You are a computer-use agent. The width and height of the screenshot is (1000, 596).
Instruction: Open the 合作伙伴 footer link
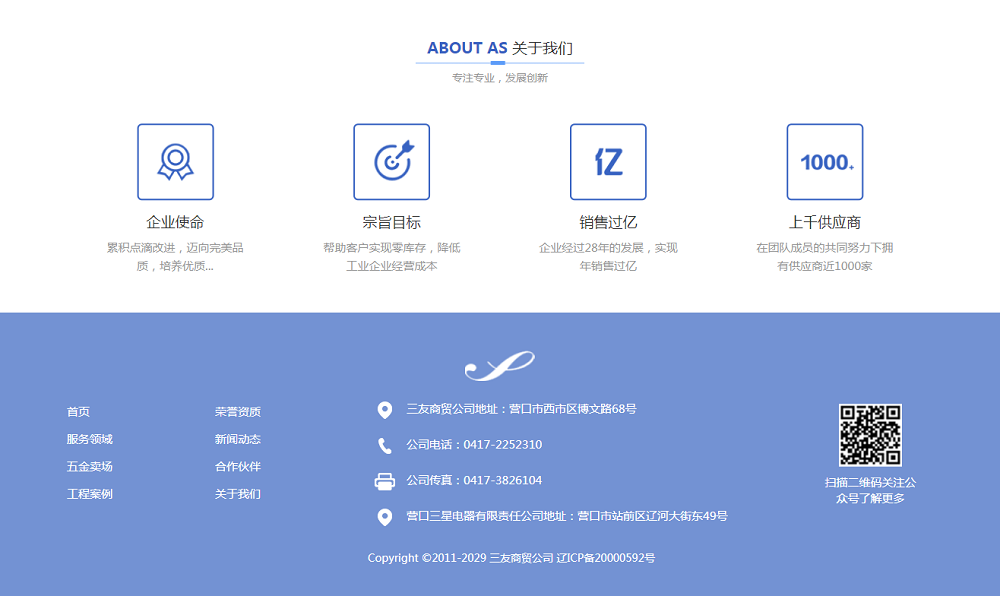pyautogui.click(x=238, y=467)
